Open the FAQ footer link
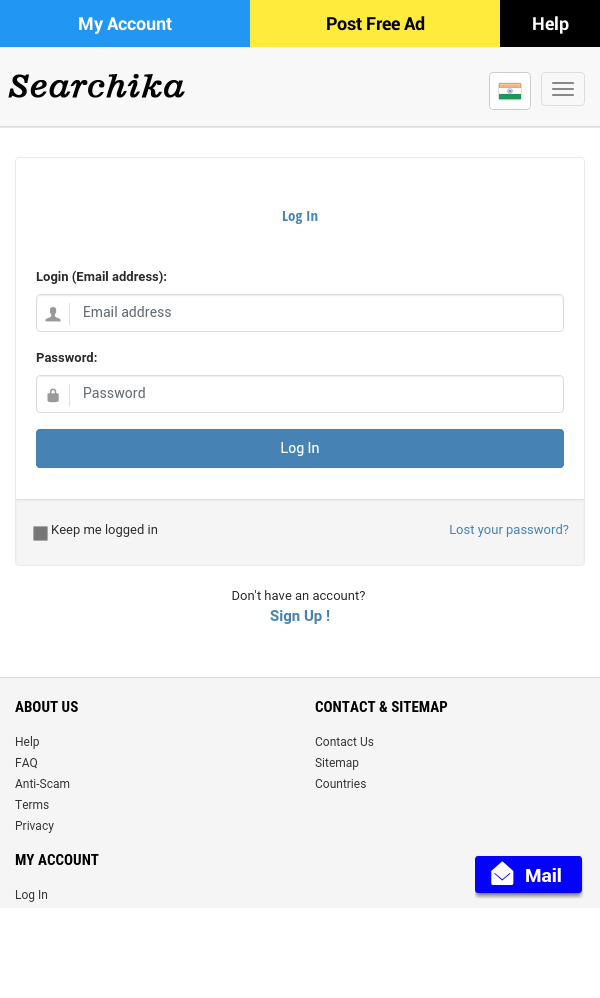The width and height of the screenshot is (600, 998). (26, 763)
